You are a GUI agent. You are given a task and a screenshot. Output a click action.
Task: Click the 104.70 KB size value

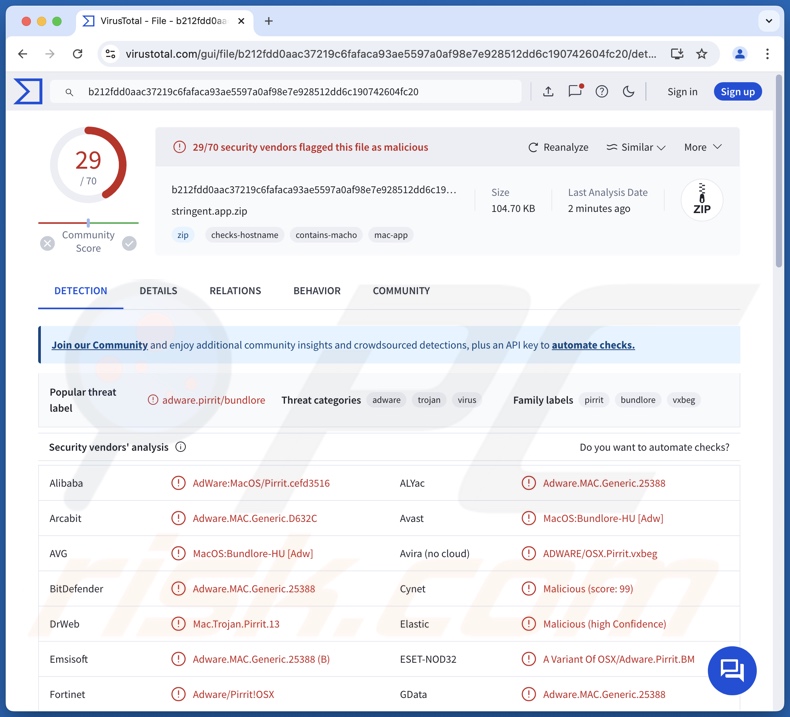[x=513, y=209]
